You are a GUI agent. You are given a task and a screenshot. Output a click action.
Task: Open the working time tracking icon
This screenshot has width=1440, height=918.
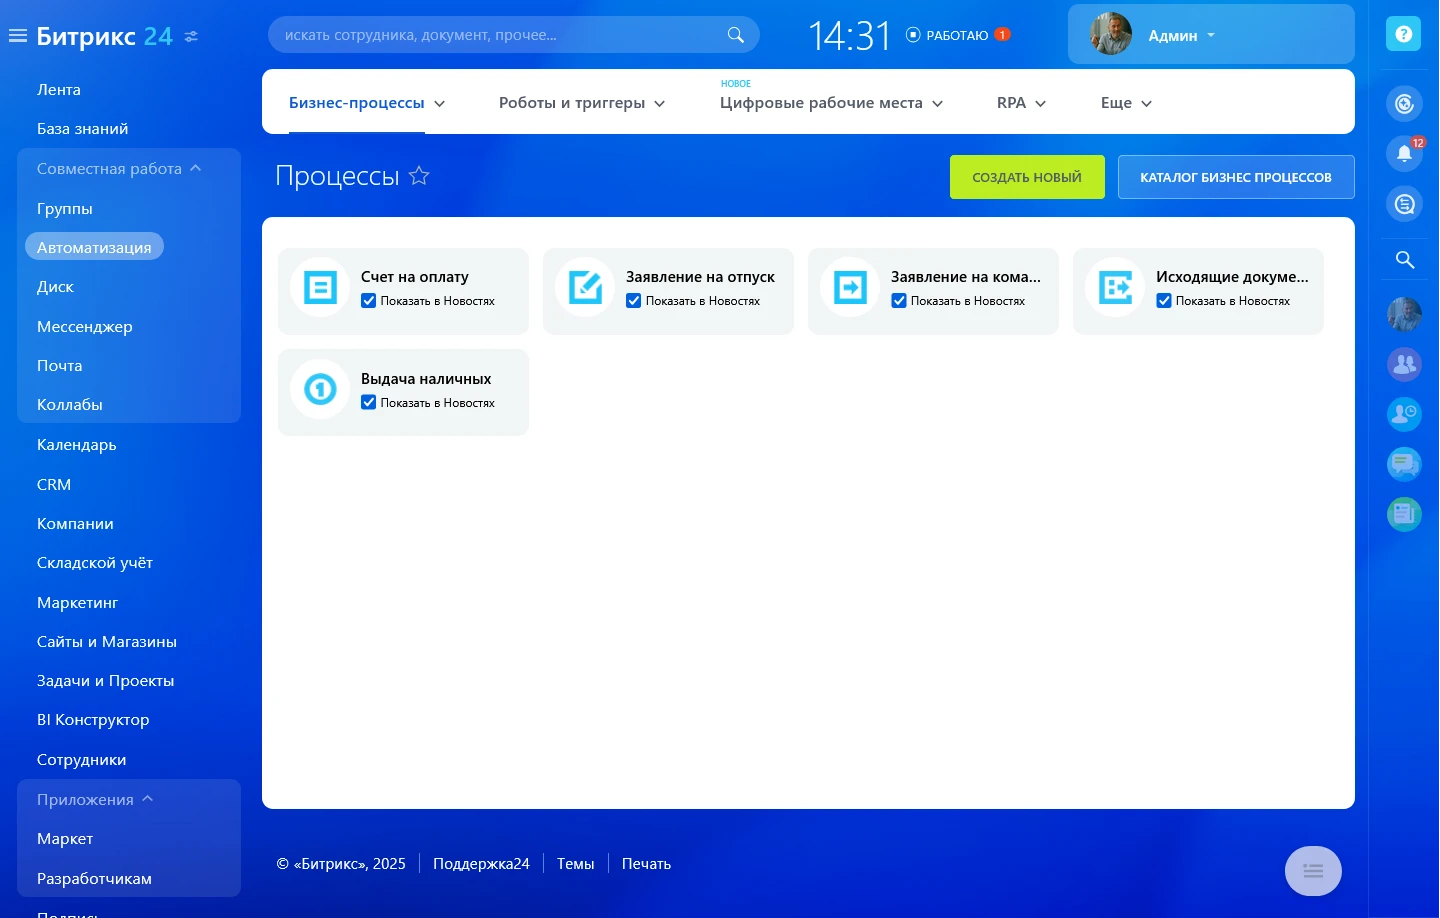[x=1404, y=414]
